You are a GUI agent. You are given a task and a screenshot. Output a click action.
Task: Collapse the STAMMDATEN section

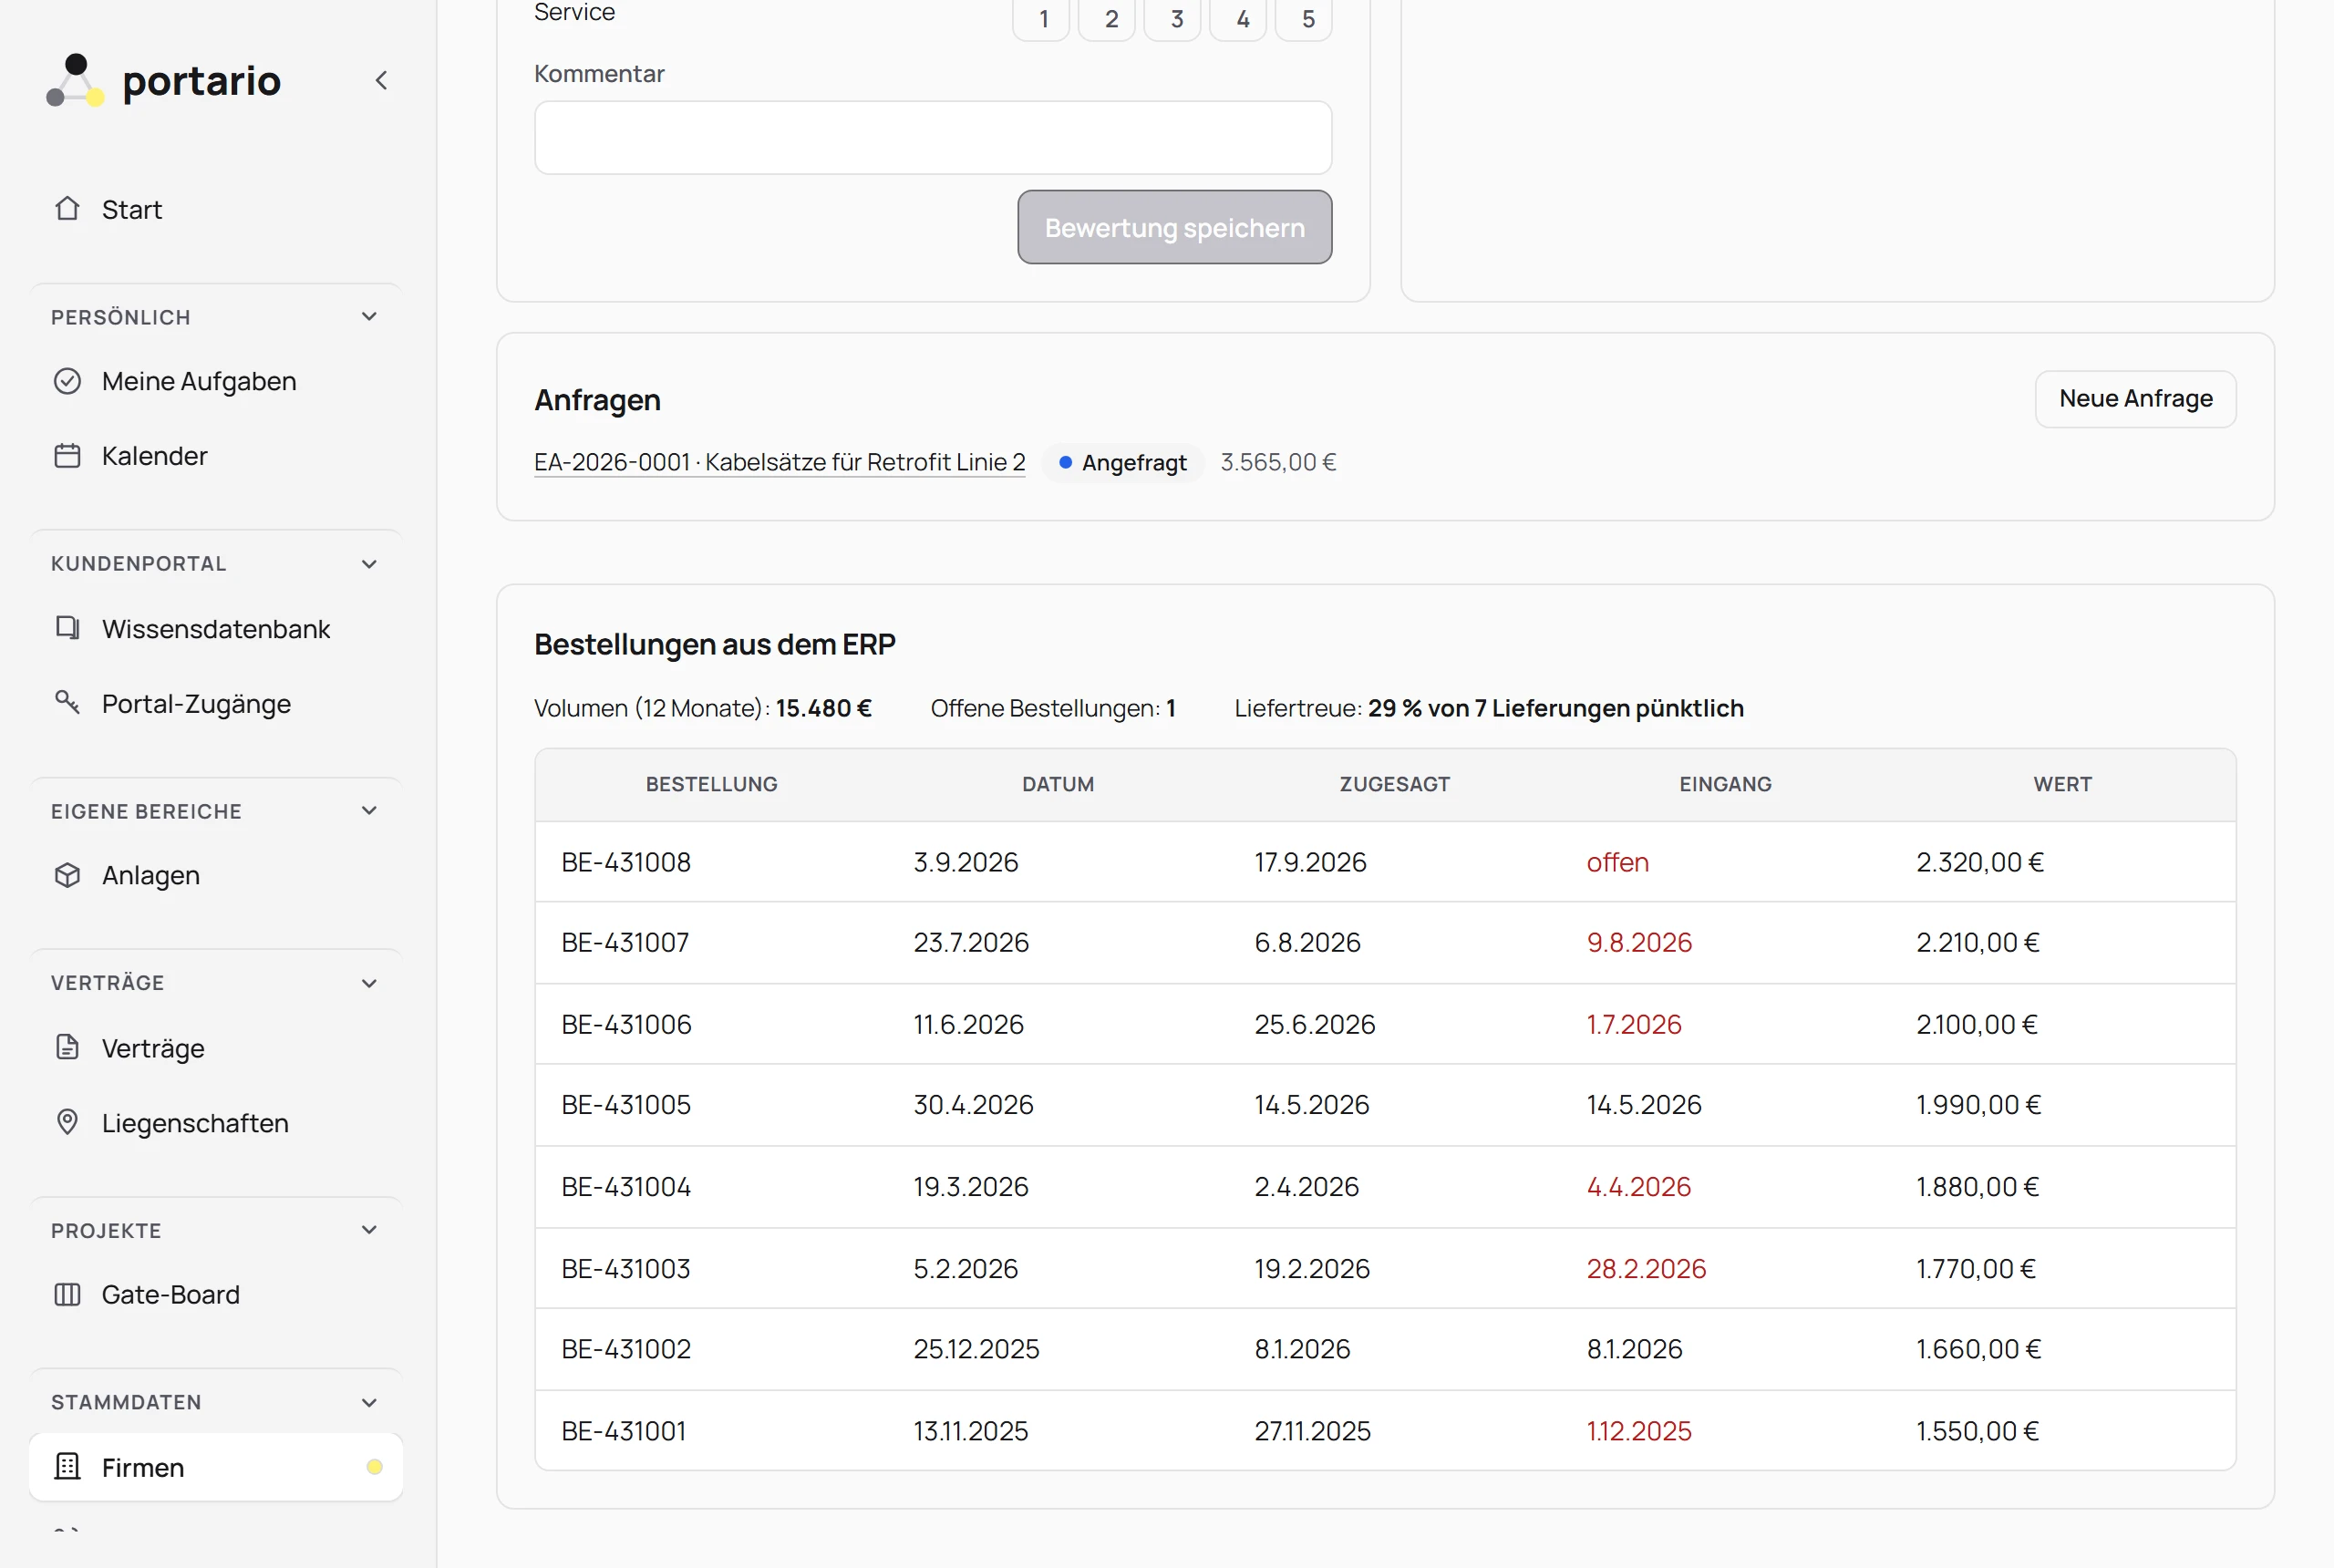pos(369,1402)
